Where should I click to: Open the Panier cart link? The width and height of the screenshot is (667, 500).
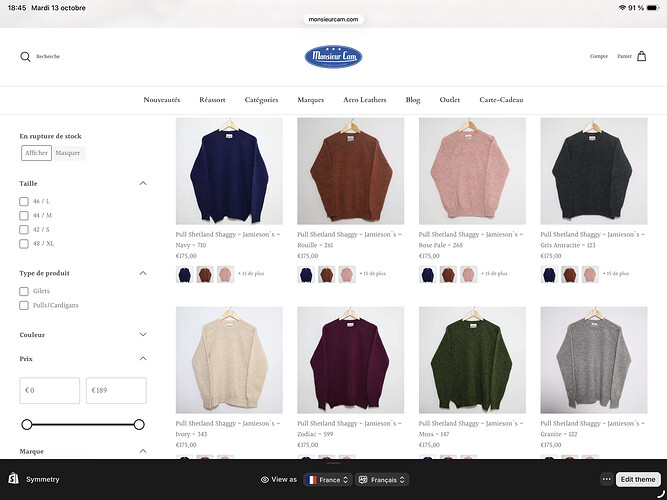[x=624, y=56]
